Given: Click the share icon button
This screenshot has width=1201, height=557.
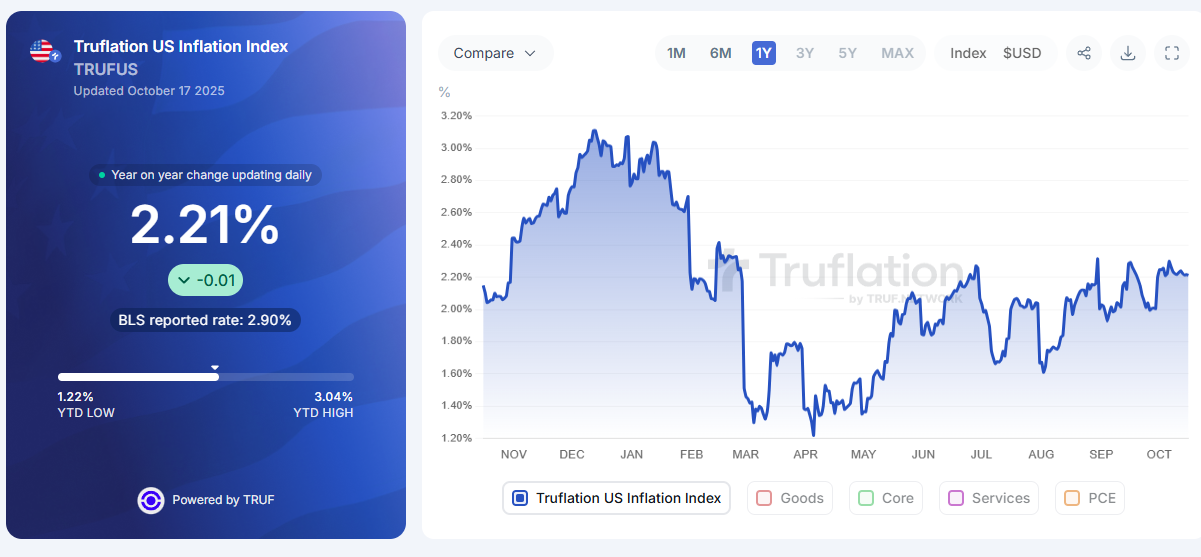Looking at the screenshot, I should pyautogui.click(x=1084, y=53).
